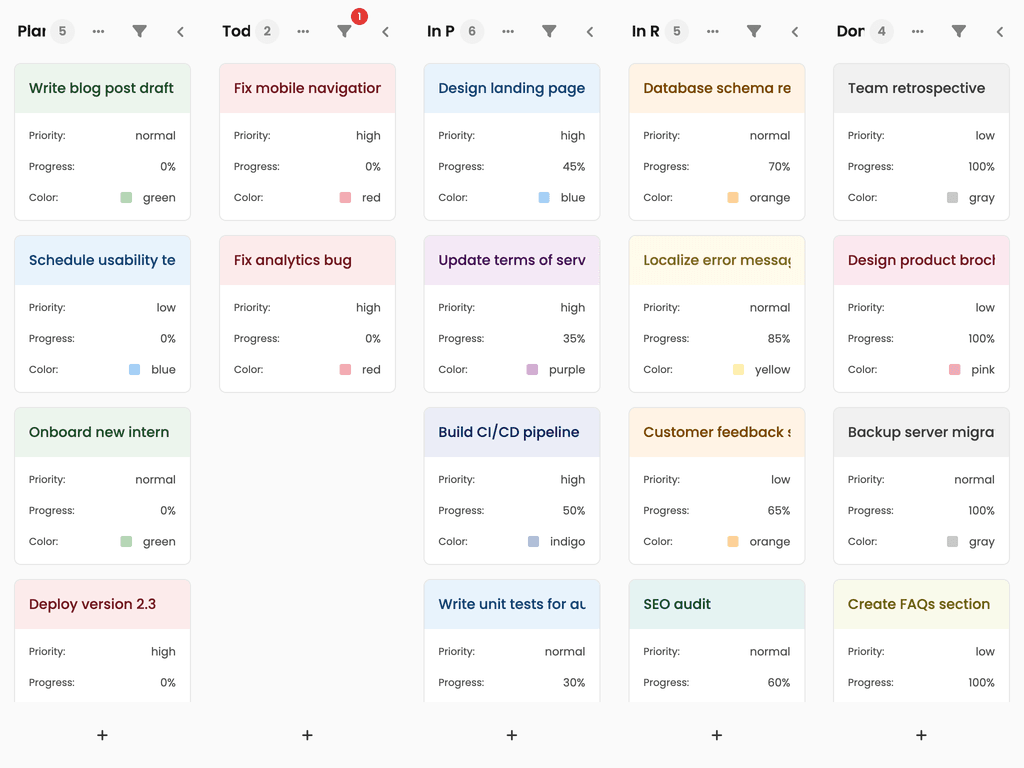Image resolution: width=1024 pixels, height=768 pixels.
Task: Collapse the Tod column
Action: (x=385, y=31)
